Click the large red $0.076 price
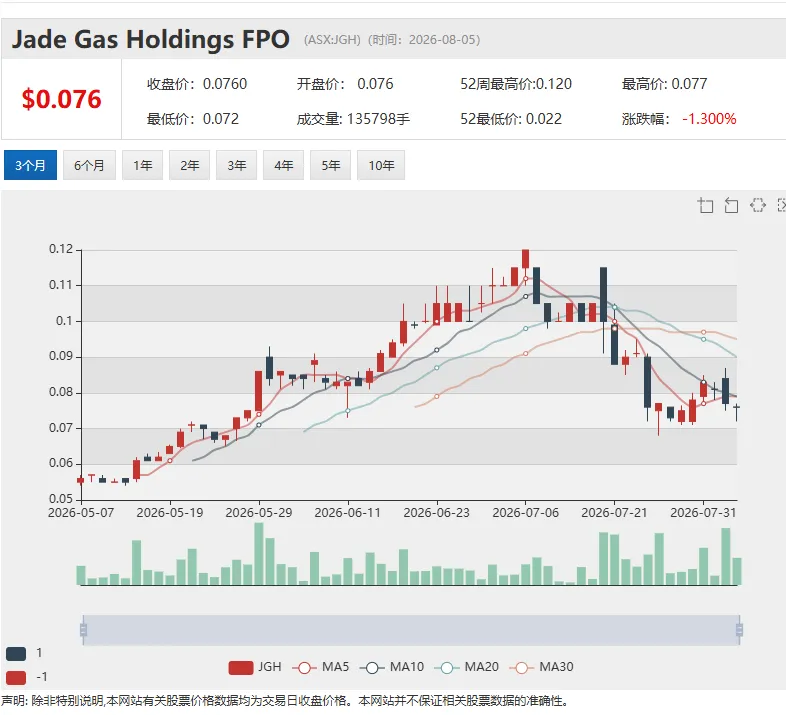 pyautogui.click(x=61, y=99)
